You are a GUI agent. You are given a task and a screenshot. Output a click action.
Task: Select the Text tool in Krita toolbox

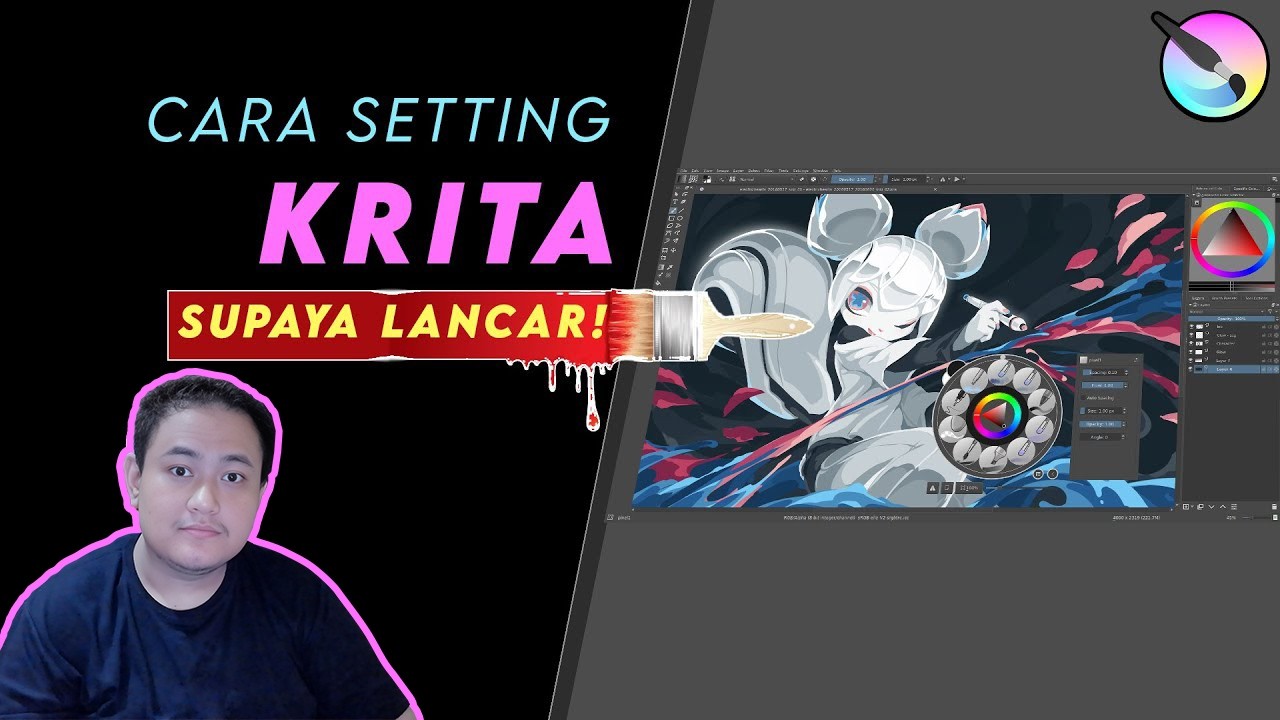pos(675,201)
